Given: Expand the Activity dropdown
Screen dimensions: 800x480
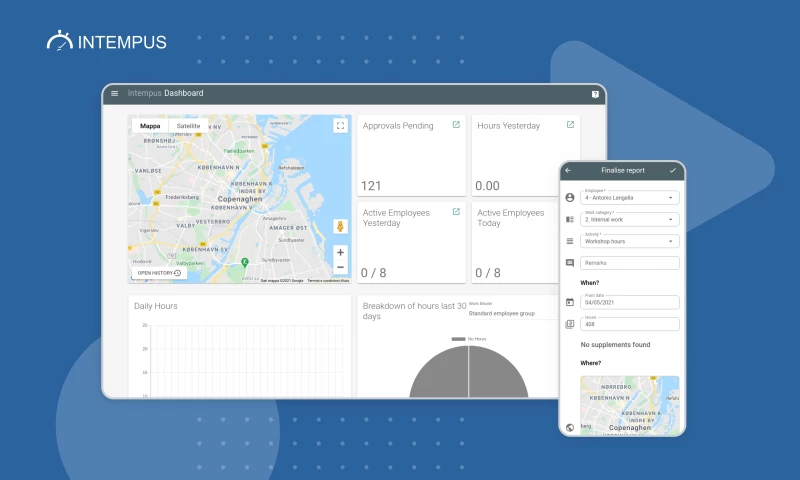Looking at the screenshot, I should [x=629, y=241].
